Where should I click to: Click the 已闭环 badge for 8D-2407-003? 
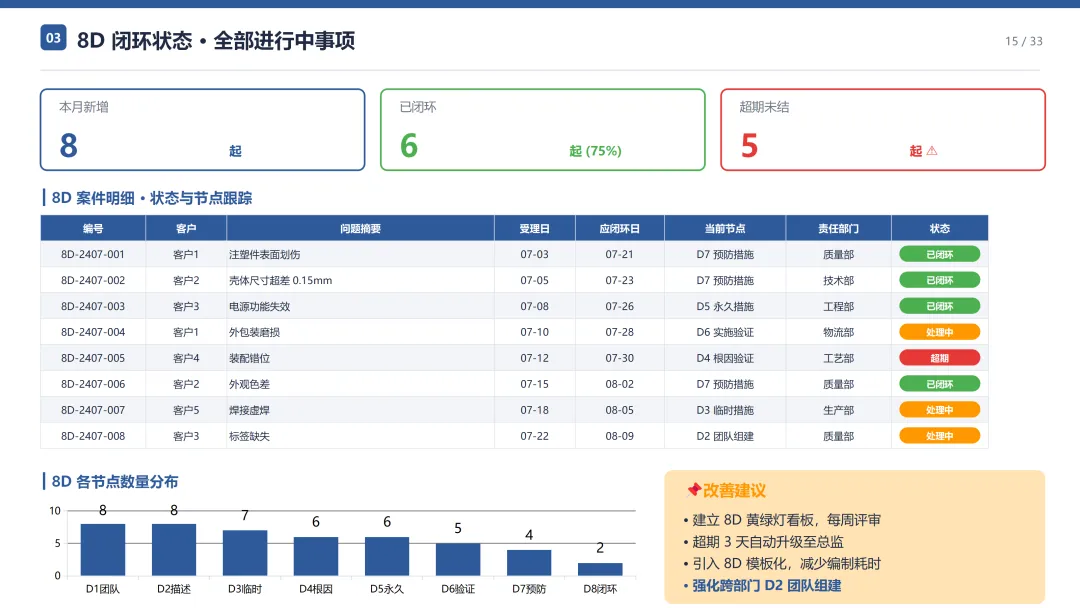(x=939, y=306)
